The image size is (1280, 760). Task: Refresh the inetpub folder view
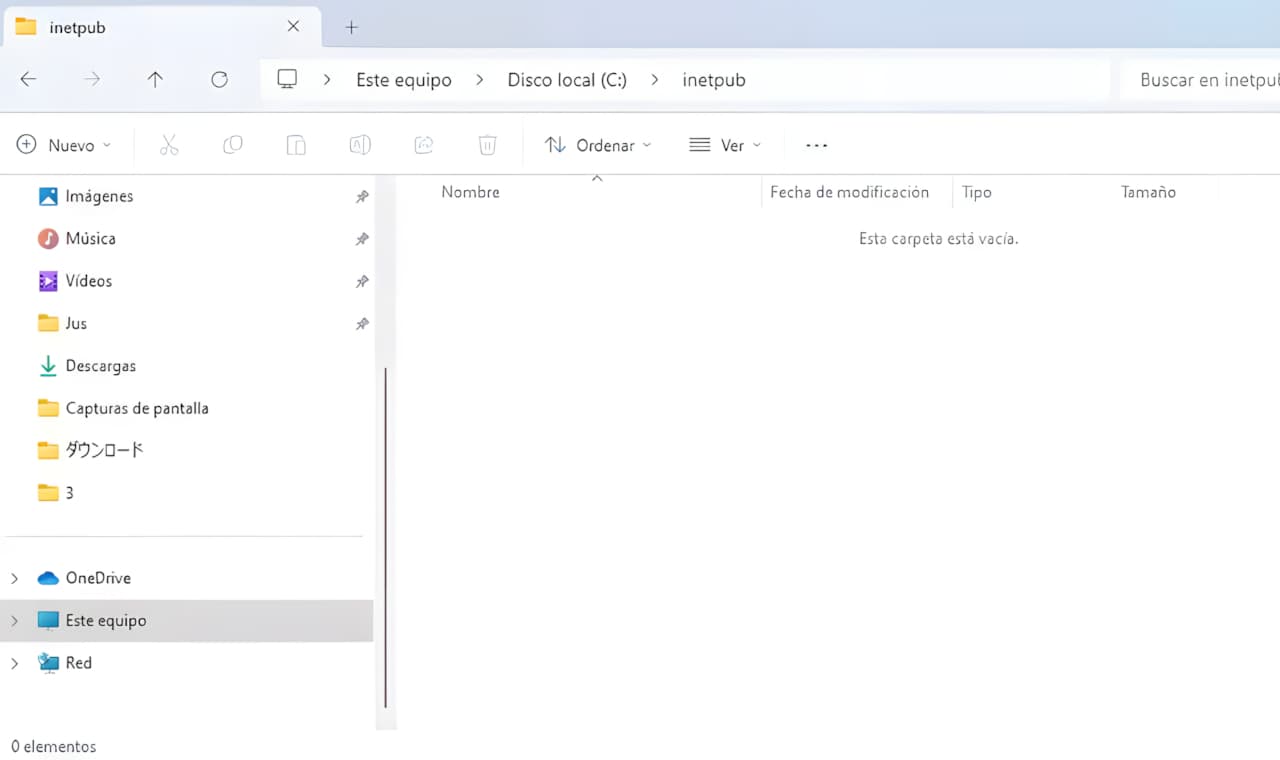pos(219,80)
